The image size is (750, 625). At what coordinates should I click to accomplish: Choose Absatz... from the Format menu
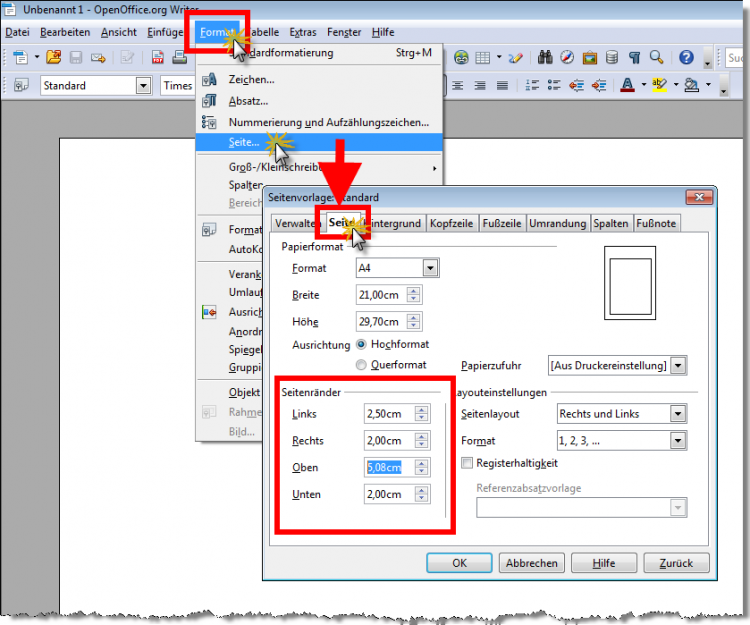[248, 101]
